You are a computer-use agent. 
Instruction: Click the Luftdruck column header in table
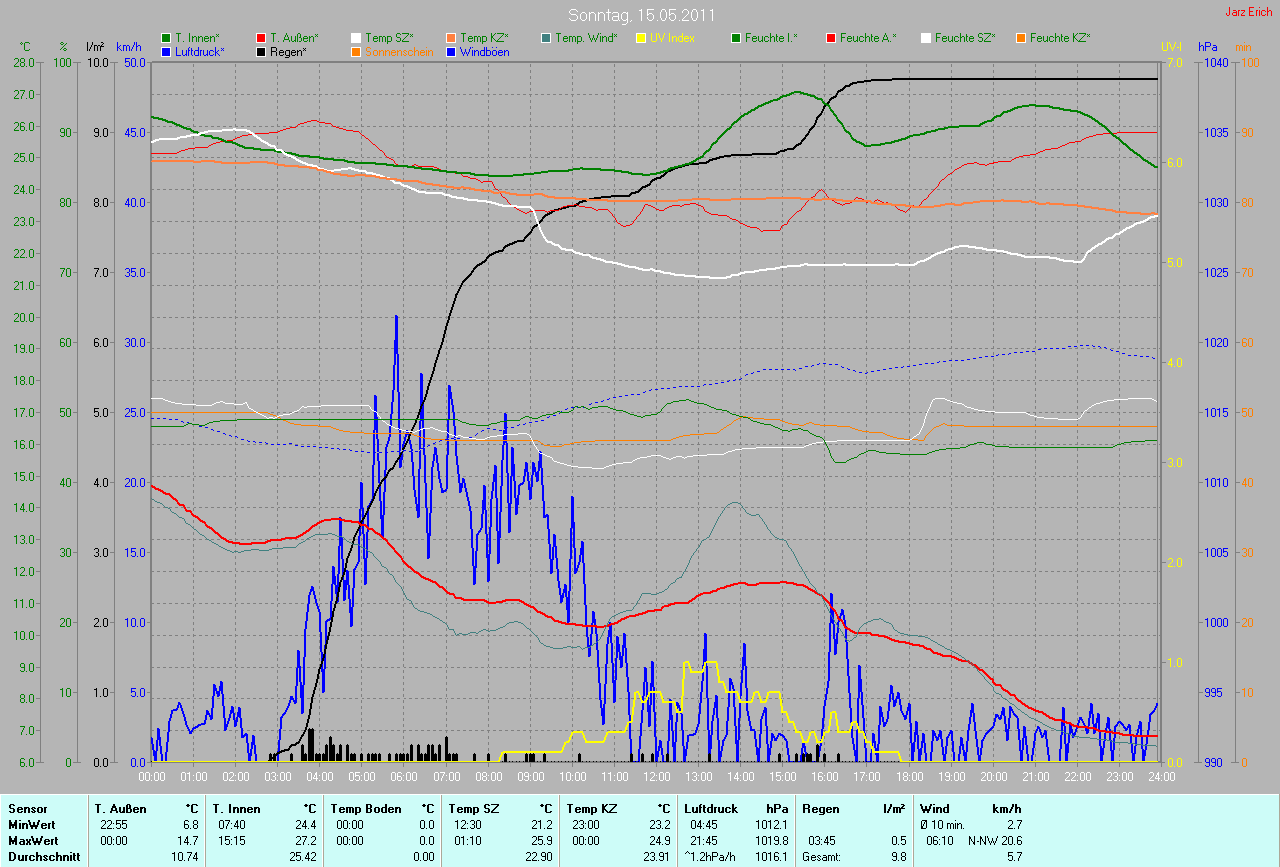pyautogui.click(x=709, y=808)
